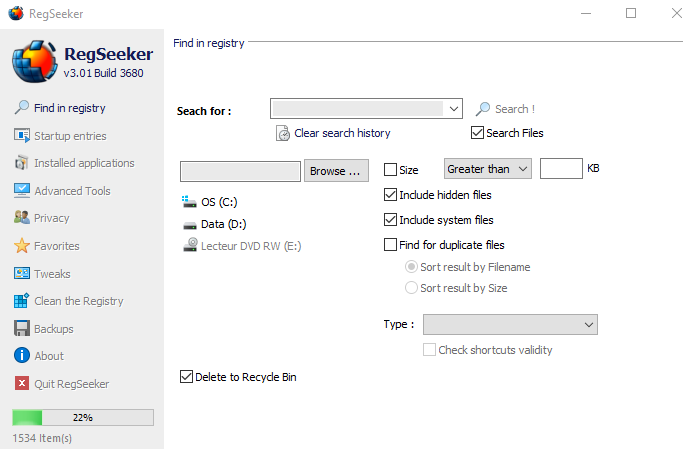This screenshot has height=449, width=700.
Task: Click the folder path input field
Action: pos(240,171)
